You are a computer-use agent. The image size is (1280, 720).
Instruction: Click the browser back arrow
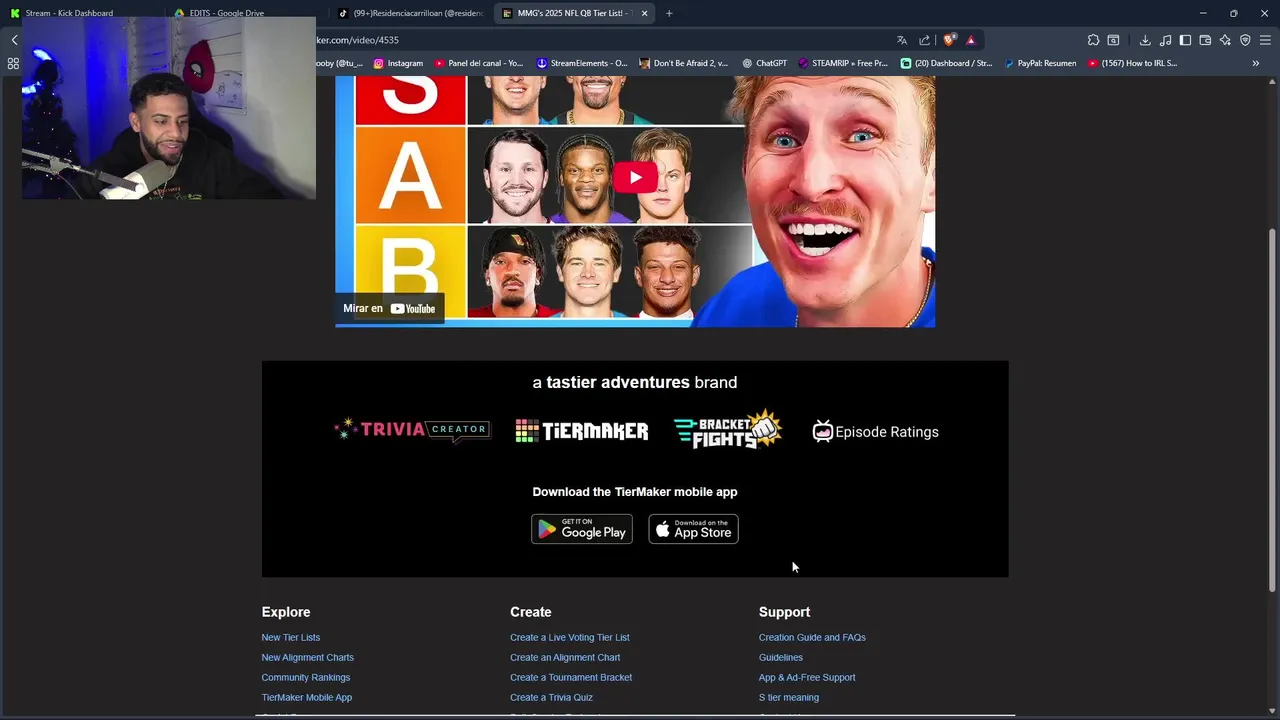coord(14,40)
